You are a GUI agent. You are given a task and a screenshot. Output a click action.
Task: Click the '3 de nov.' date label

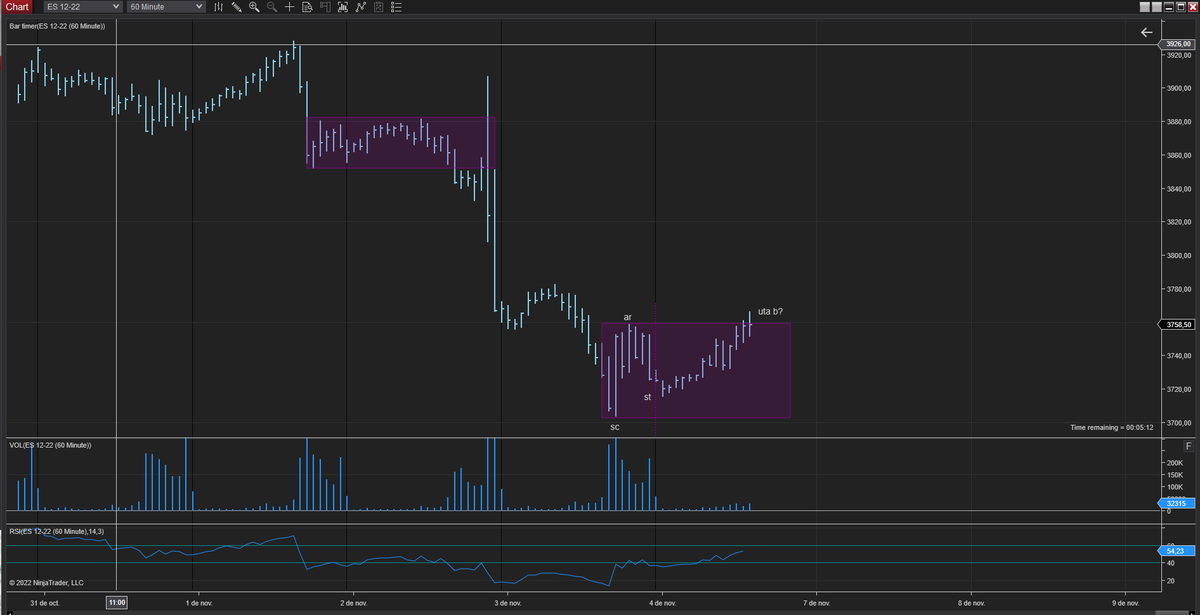pyautogui.click(x=508, y=603)
